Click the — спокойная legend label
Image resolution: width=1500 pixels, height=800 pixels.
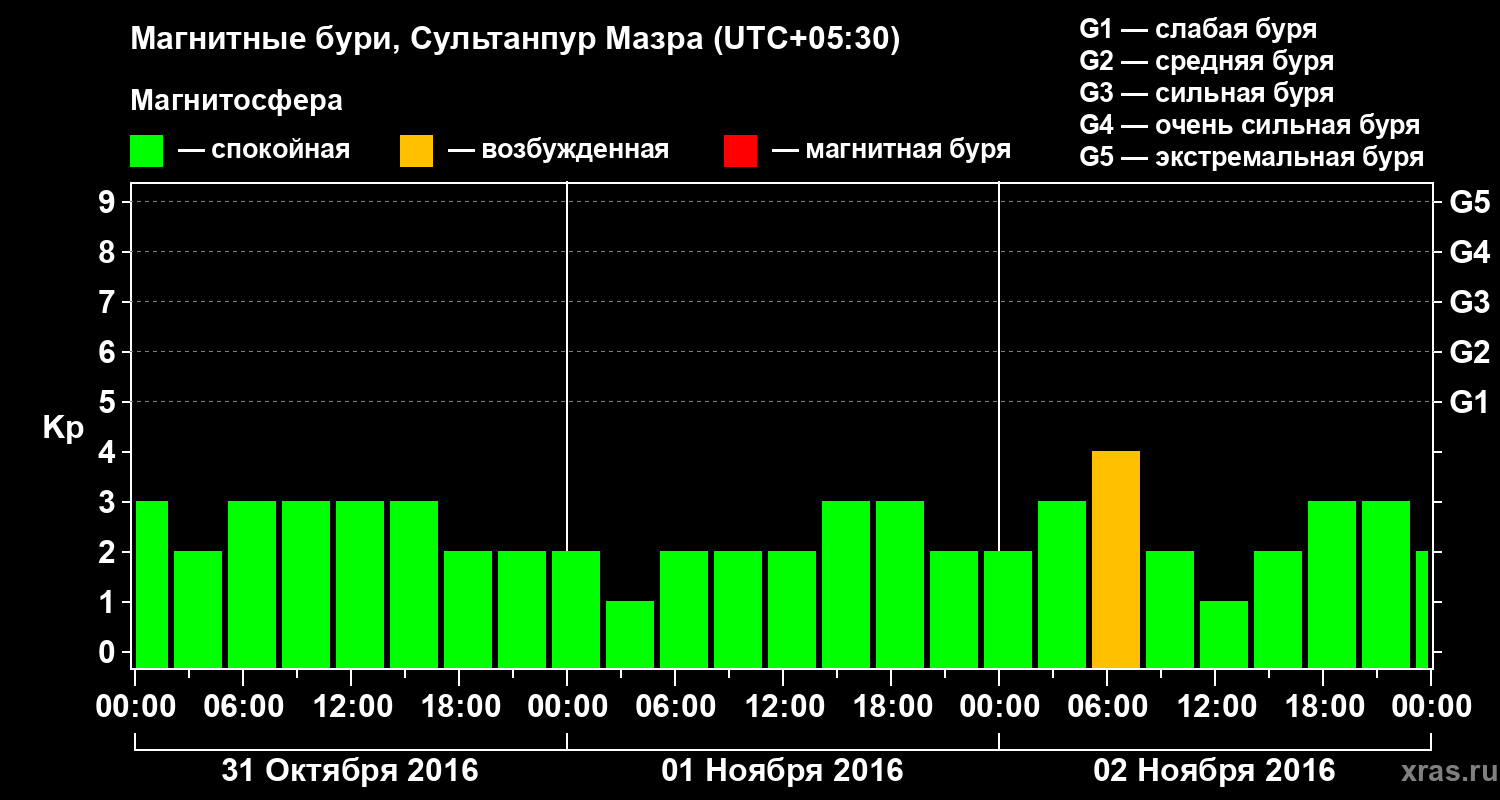tap(264, 151)
